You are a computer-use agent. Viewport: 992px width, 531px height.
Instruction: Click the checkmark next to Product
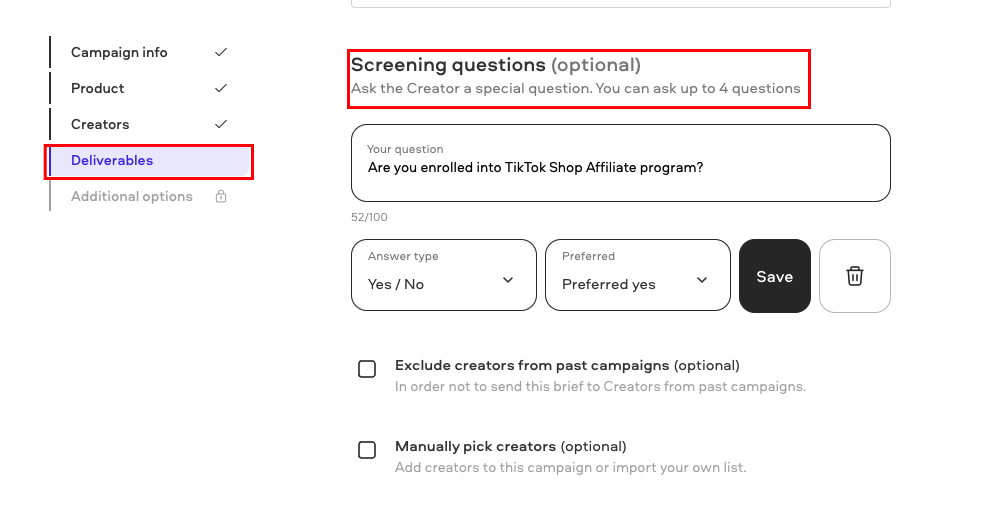coord(221,88)
